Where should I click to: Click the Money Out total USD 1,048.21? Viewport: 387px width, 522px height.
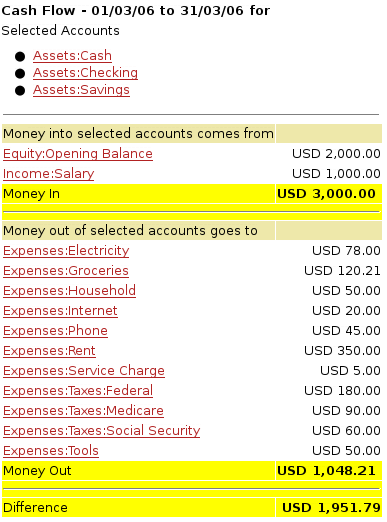(x=326, y=471)
